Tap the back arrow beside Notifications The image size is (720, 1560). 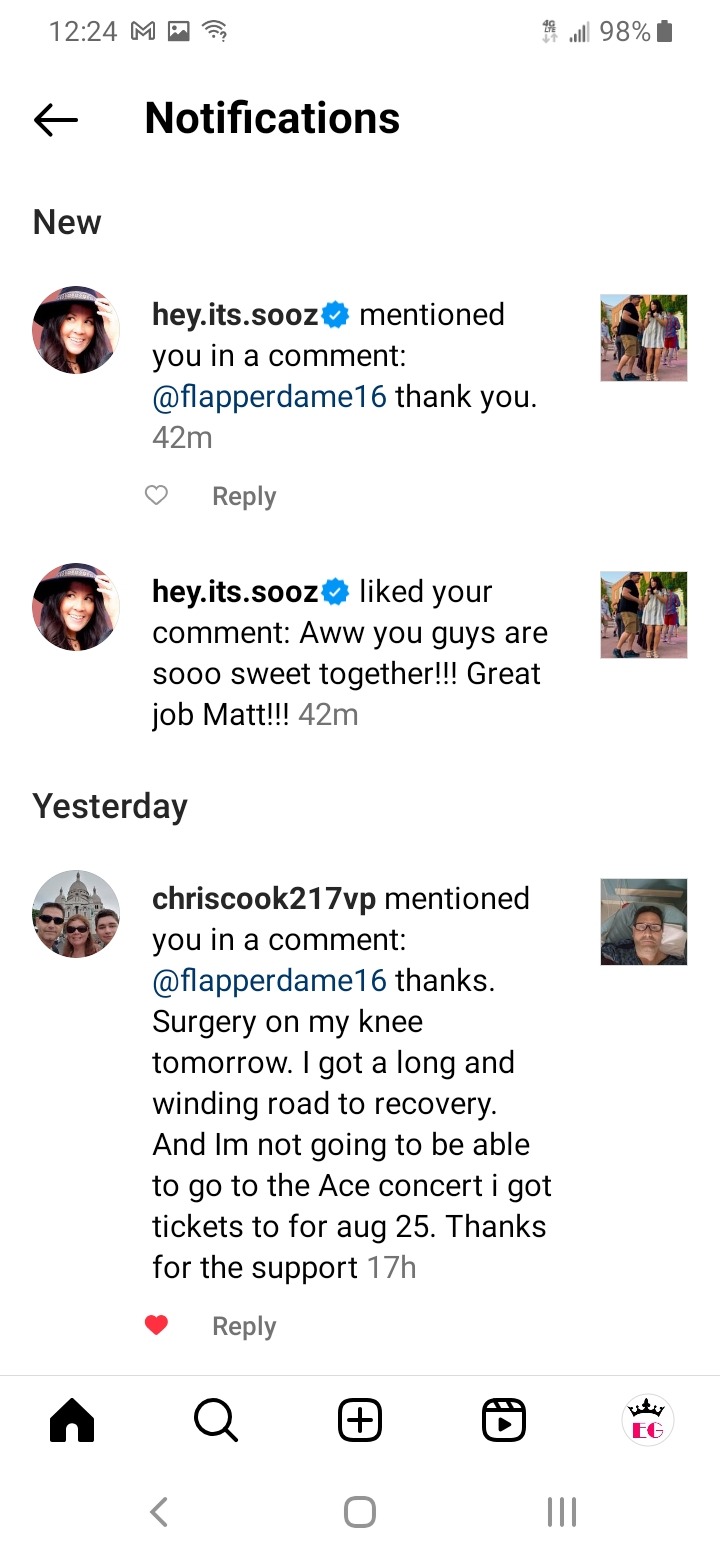click(x=56, y=120)
